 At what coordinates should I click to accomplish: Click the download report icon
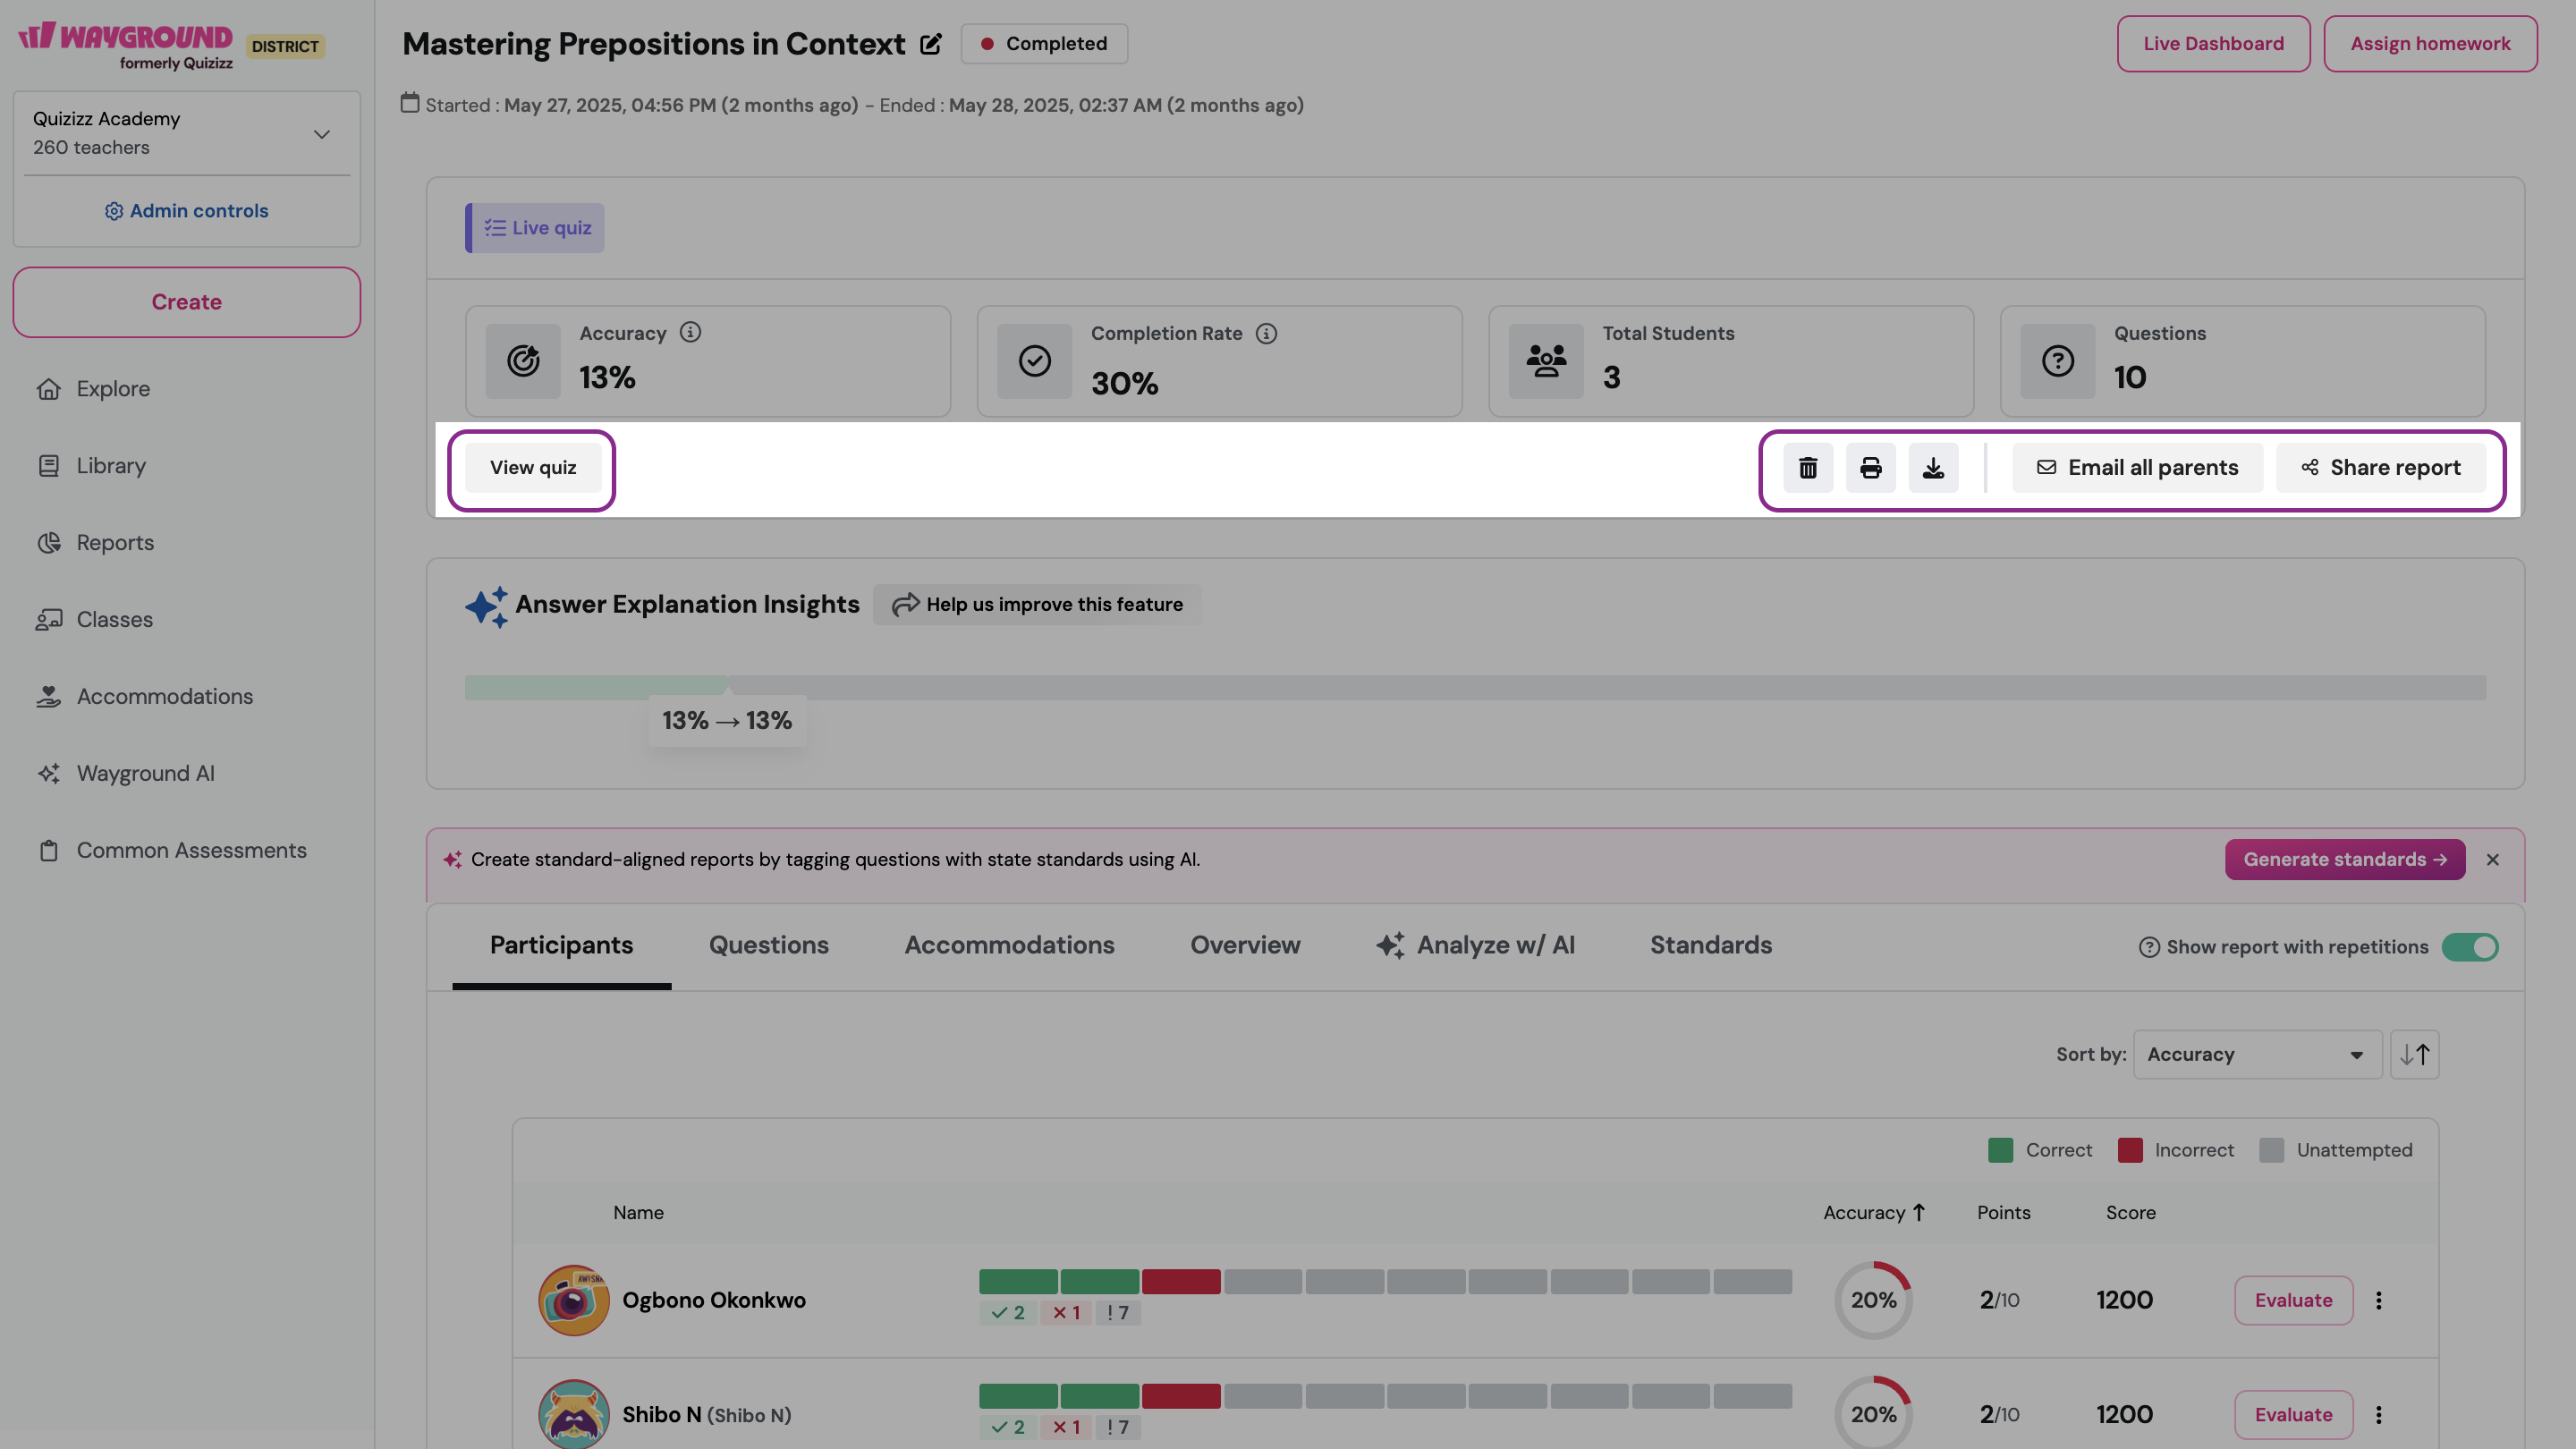[x=1933, y=468]
